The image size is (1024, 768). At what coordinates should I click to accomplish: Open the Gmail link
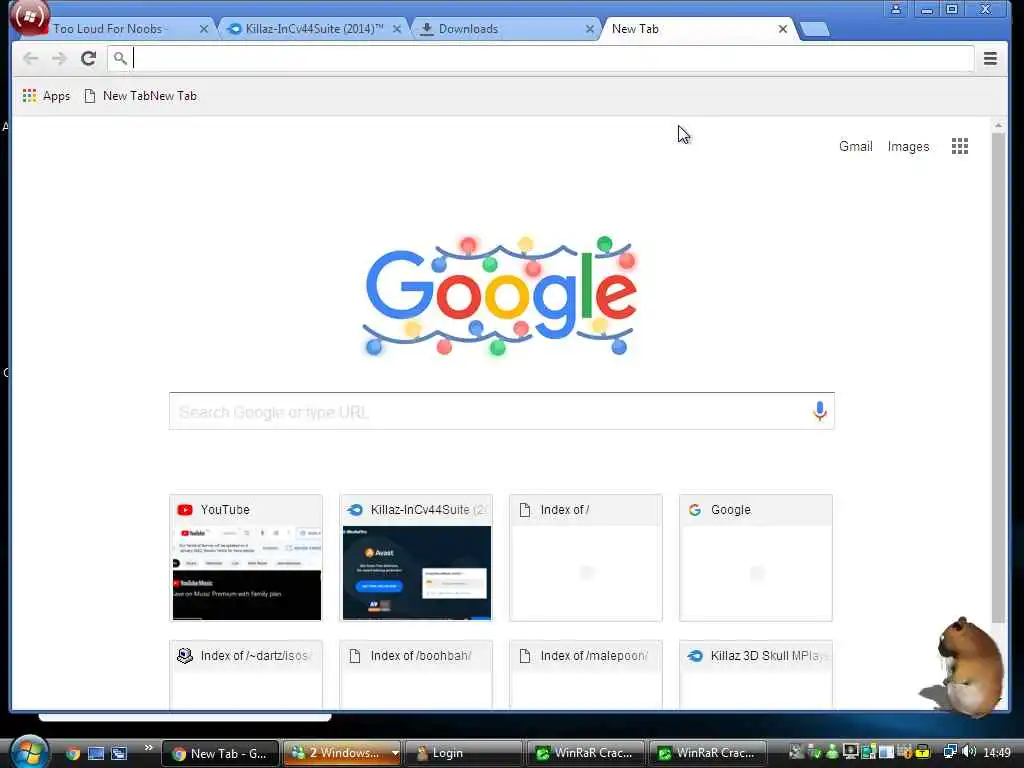click(856, 146)
